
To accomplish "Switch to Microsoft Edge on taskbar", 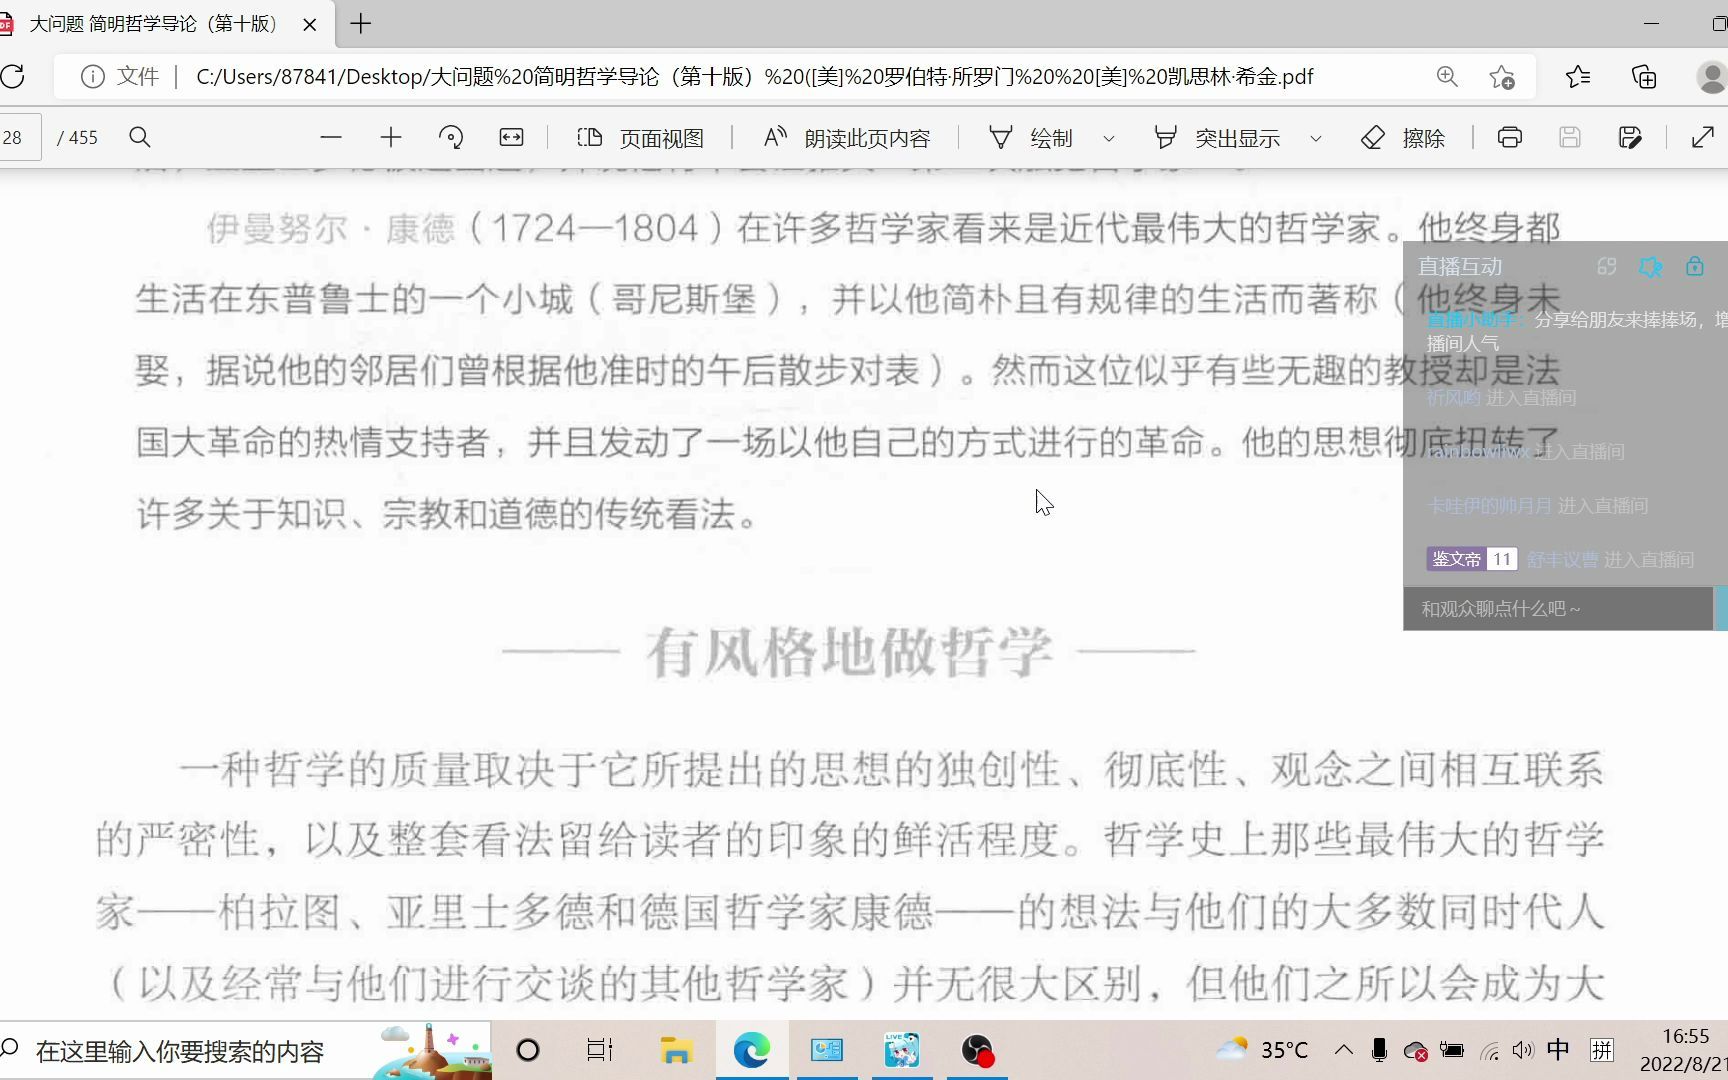I will pos(752,1051).
